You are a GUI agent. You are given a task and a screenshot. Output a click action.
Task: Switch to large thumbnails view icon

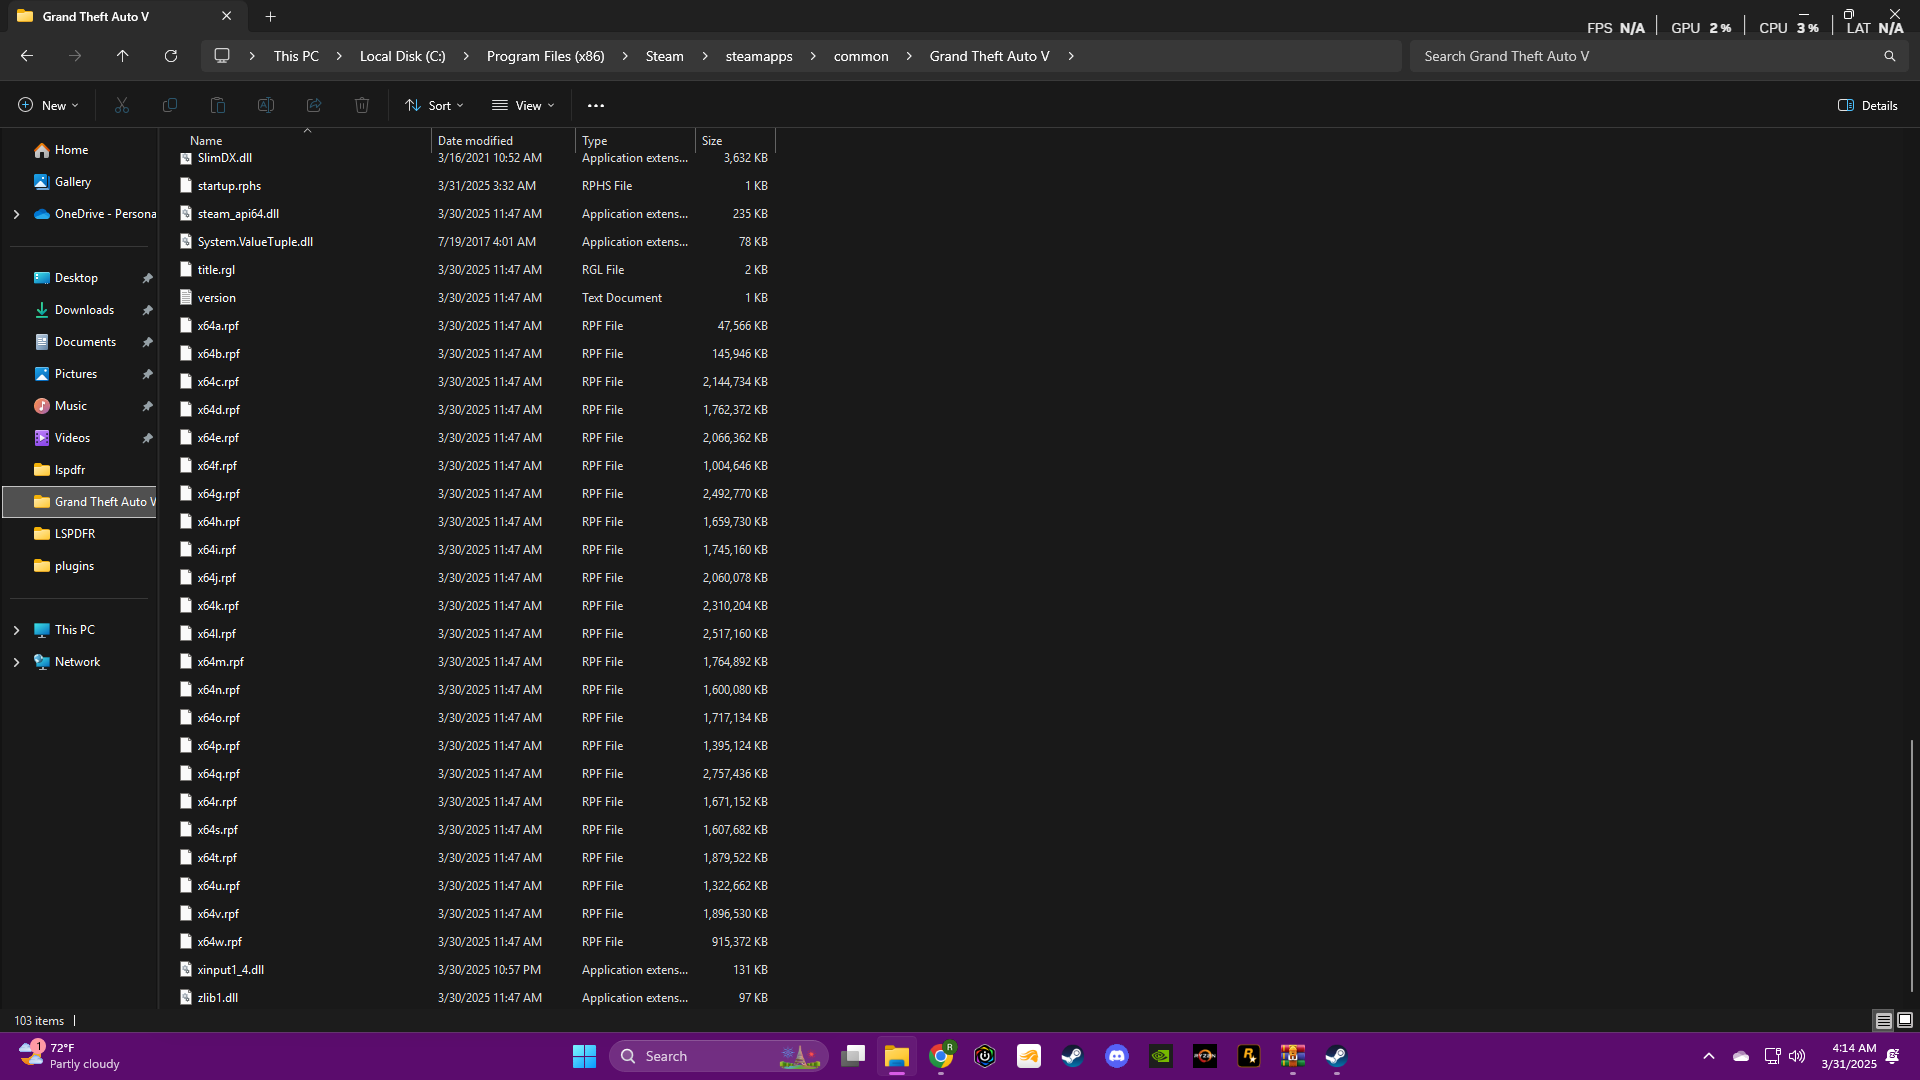pos(1905,1020)
